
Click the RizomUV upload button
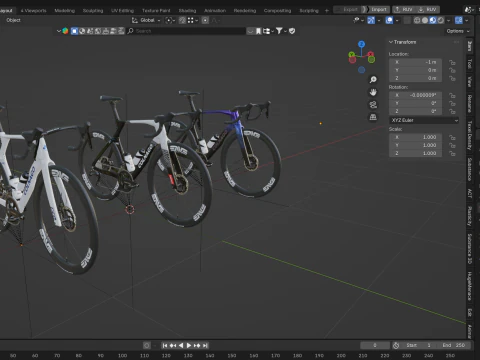tap(404, 10)
